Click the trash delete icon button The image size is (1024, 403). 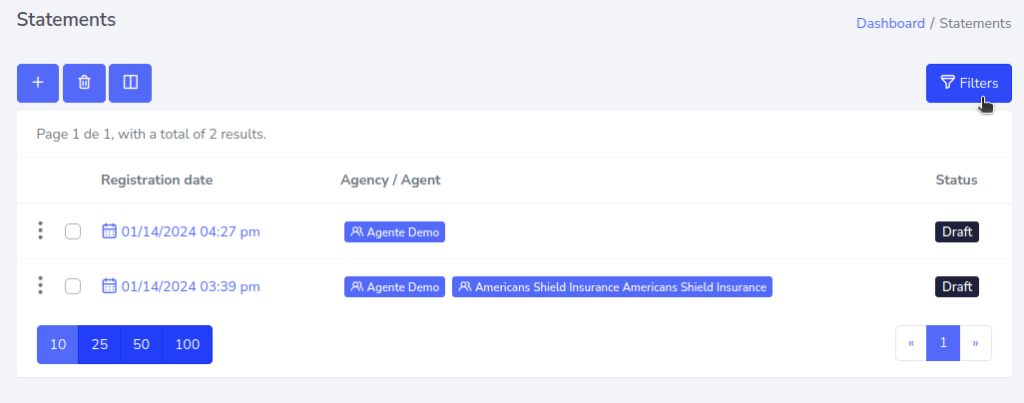84,83
